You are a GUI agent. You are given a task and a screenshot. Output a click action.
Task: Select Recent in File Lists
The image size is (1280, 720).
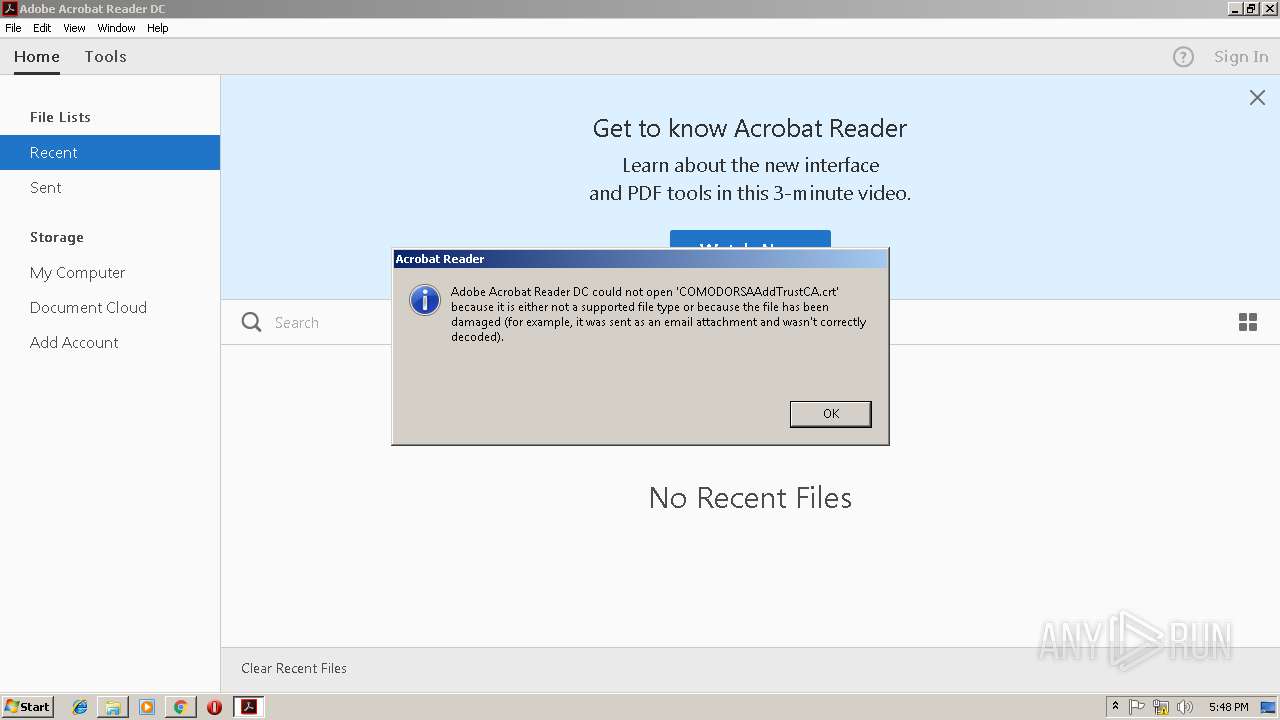pyautogui.click(x=110, y=152)
